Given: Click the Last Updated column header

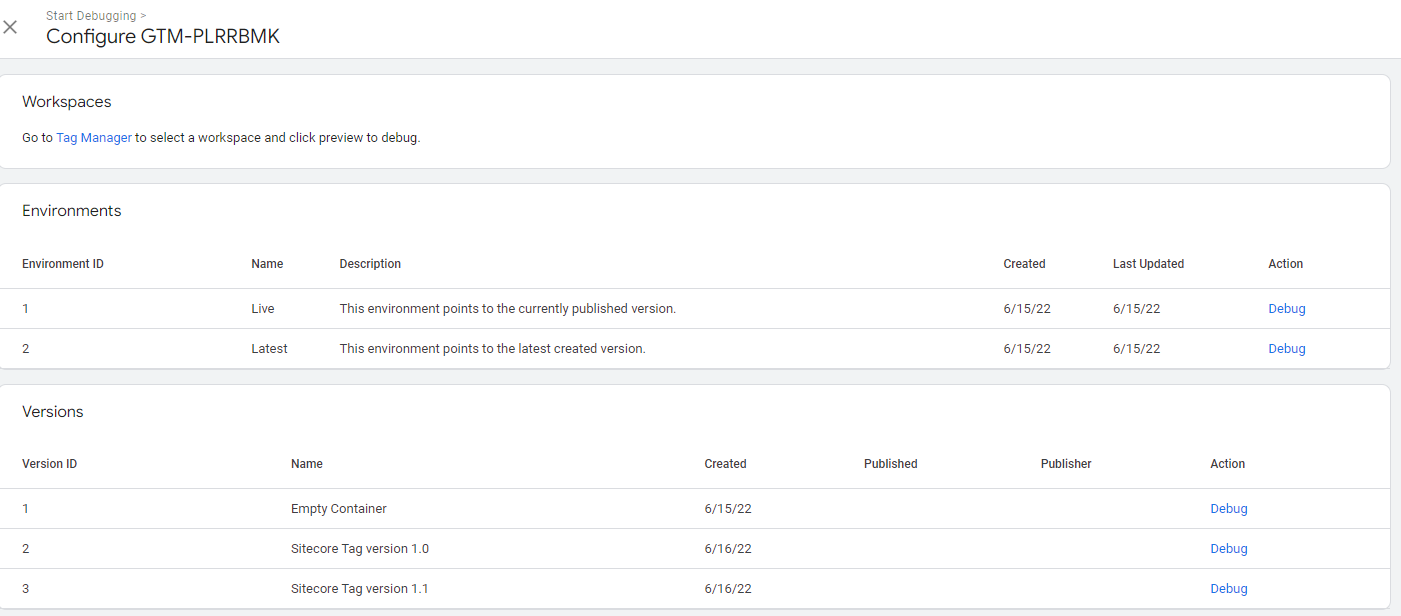Looking at the screenshot, I should [1148, 264].
